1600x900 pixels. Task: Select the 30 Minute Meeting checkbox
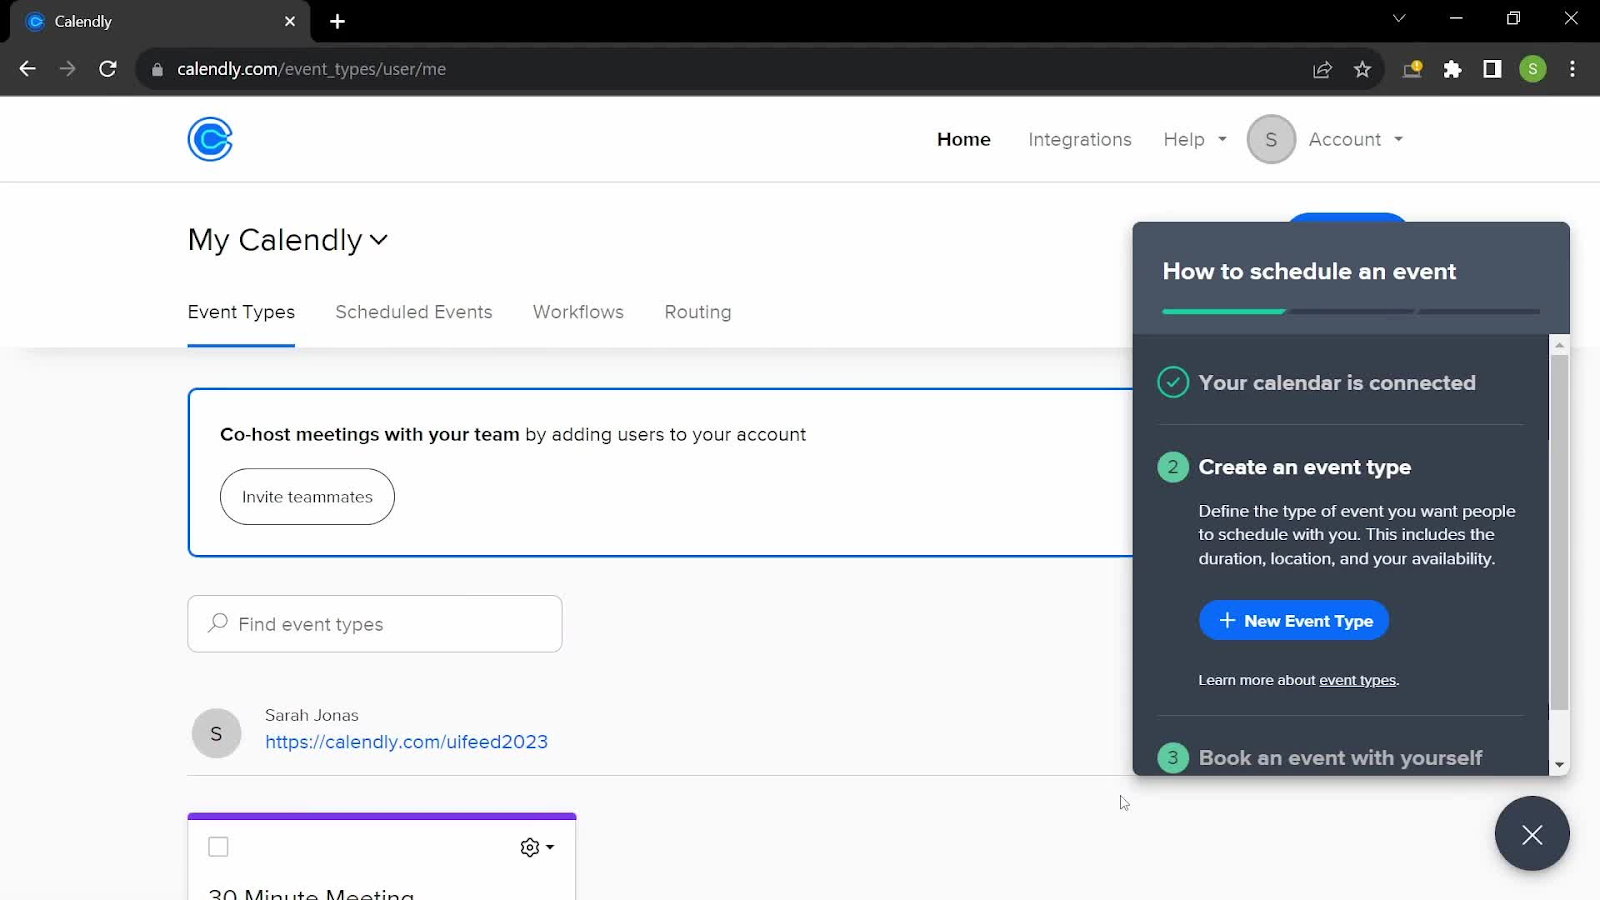pyautogui.click(x=217, y=846)
